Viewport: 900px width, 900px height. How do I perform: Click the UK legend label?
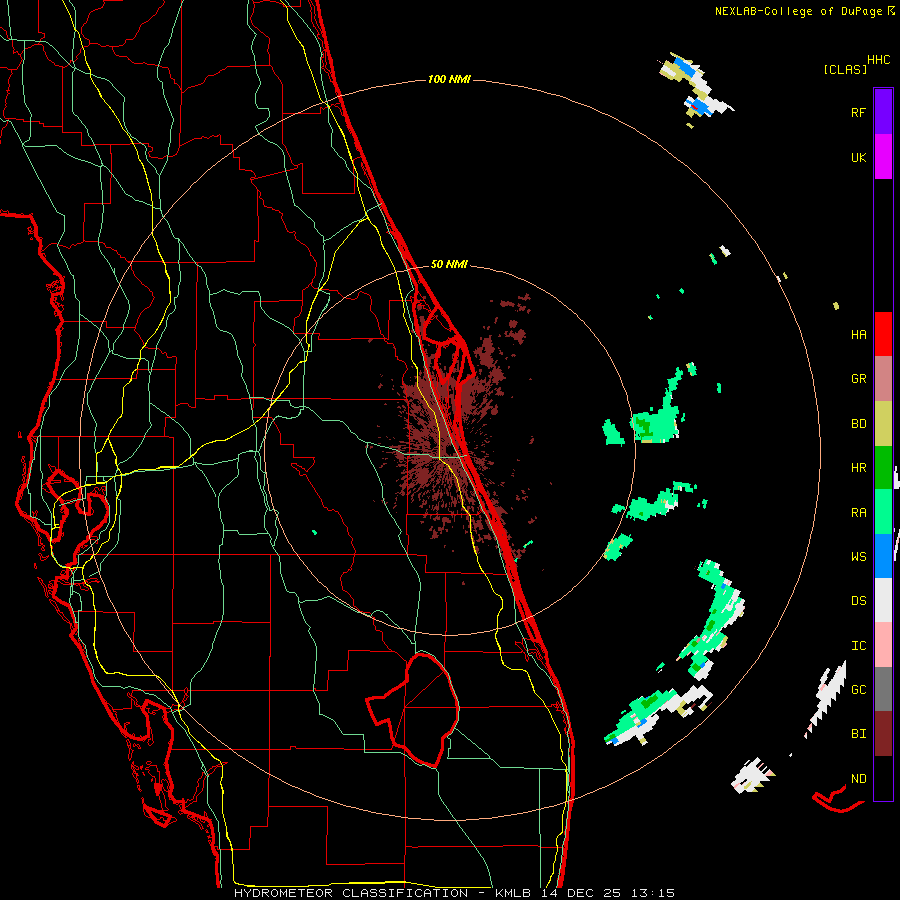pyautogui.click(x=858, y=157)
